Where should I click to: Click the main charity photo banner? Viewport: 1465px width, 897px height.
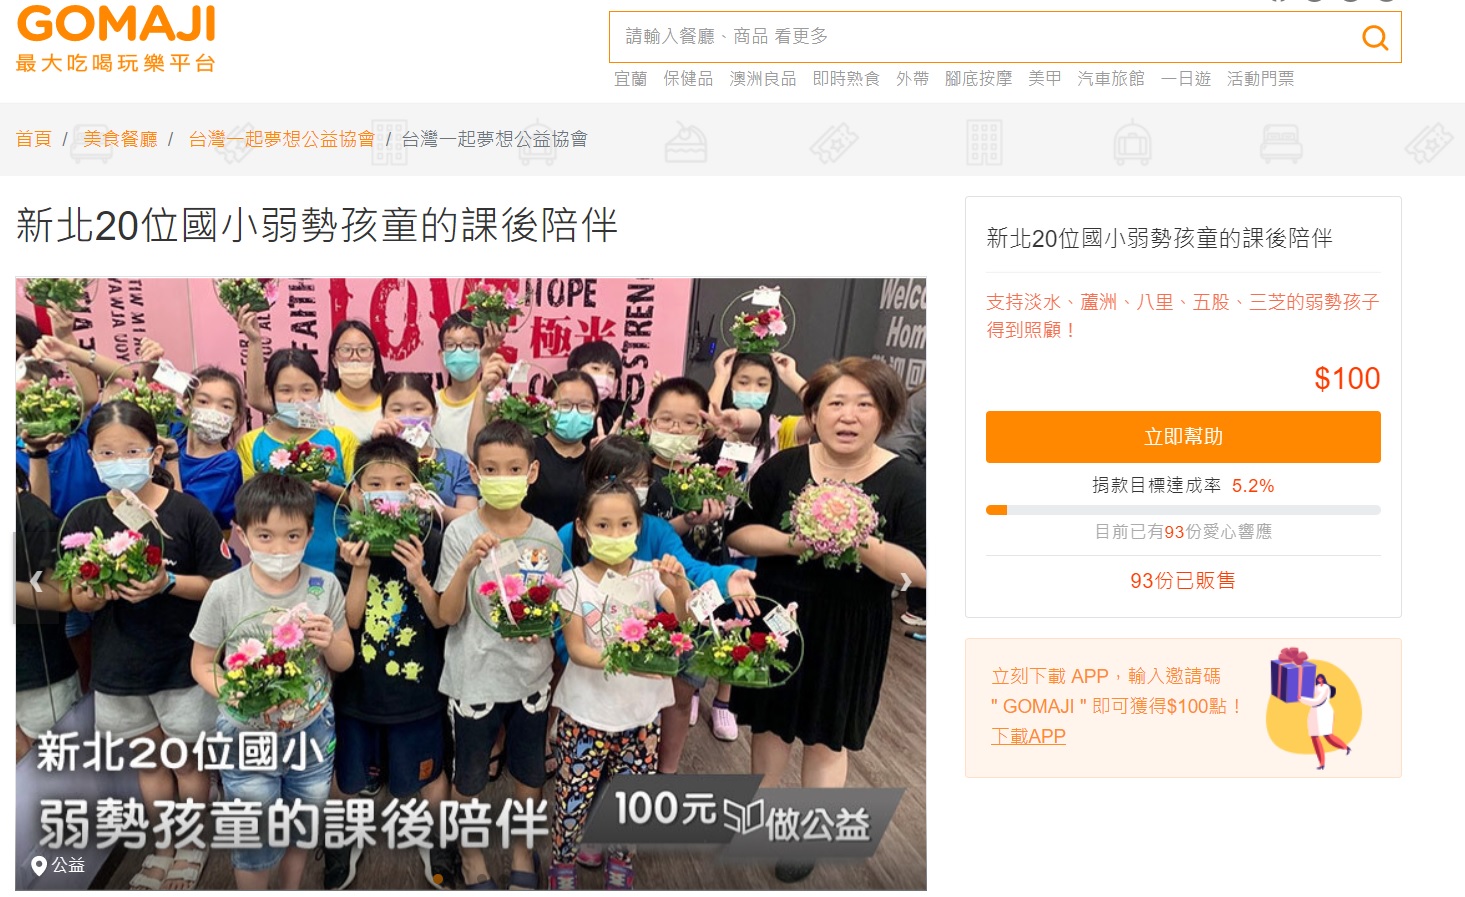(471, 584)
